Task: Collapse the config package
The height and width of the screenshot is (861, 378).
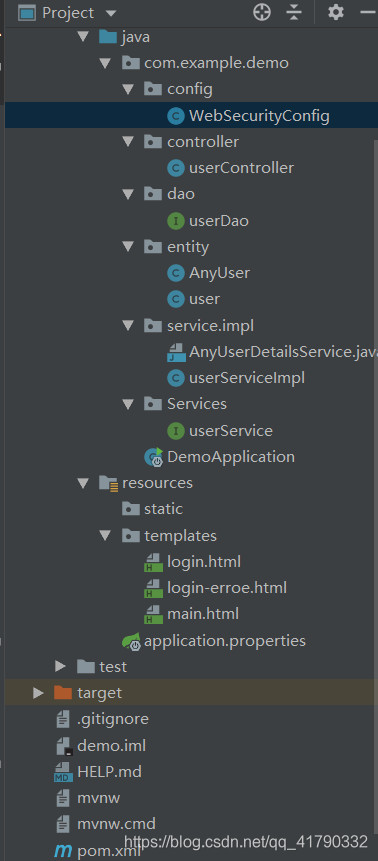Action: pos(129,89)
